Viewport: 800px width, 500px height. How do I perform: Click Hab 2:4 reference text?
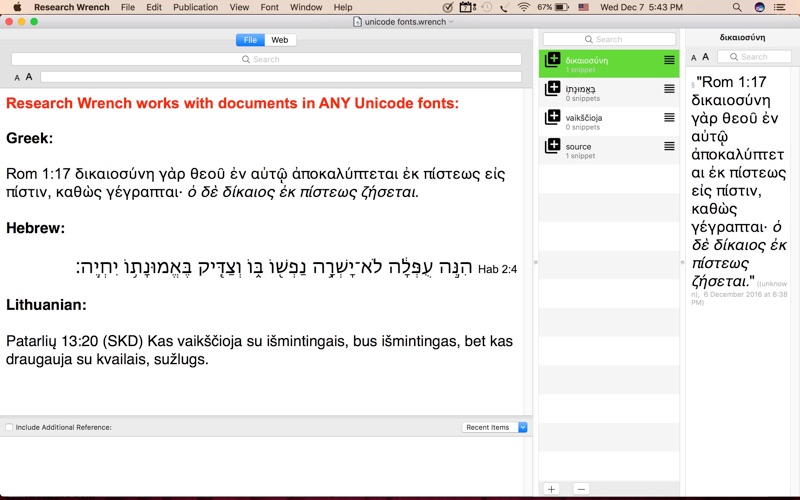coord(497,269)
